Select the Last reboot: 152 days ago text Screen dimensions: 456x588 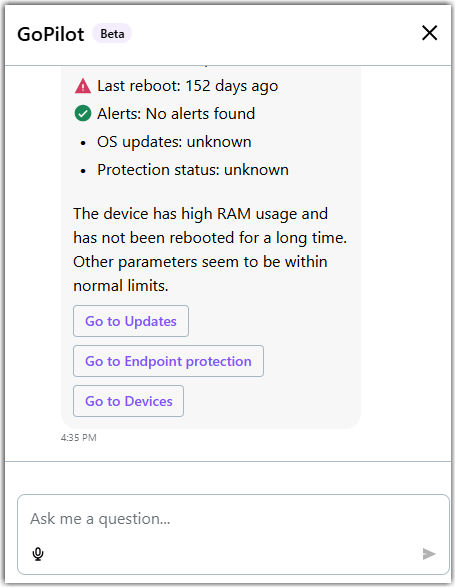tap(188, 86)
